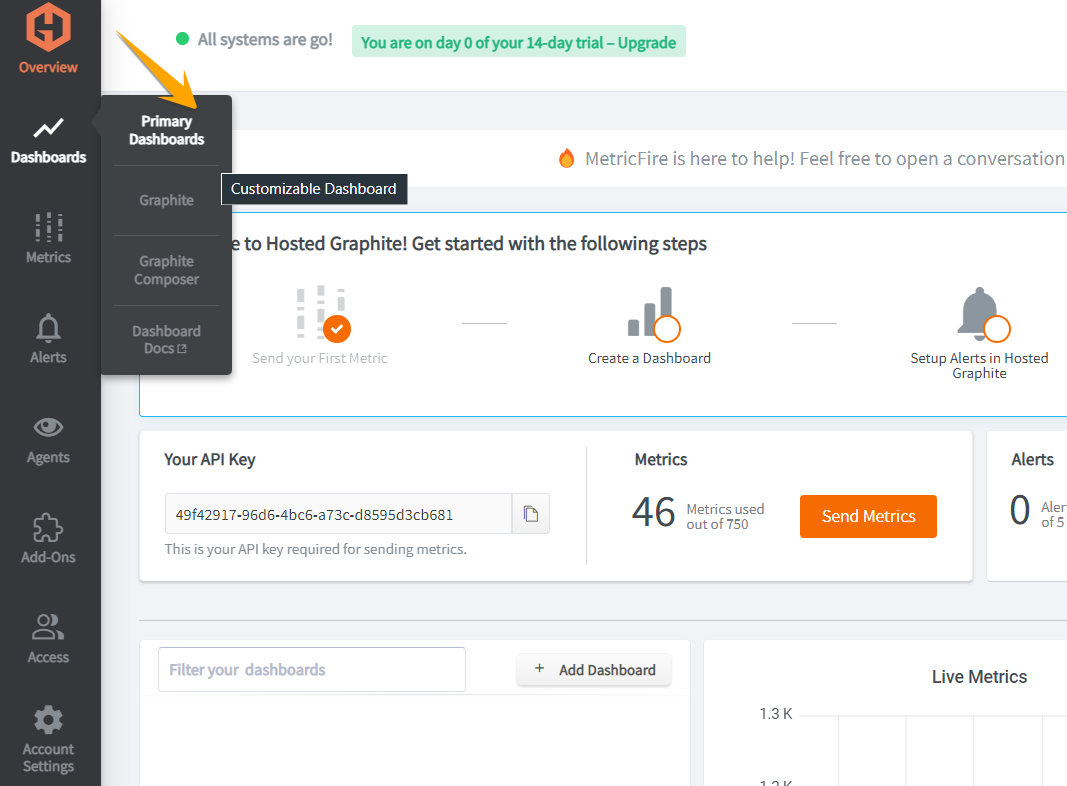Click the 1.3 K axis label

pyautogui.click(x=776, y=714)
